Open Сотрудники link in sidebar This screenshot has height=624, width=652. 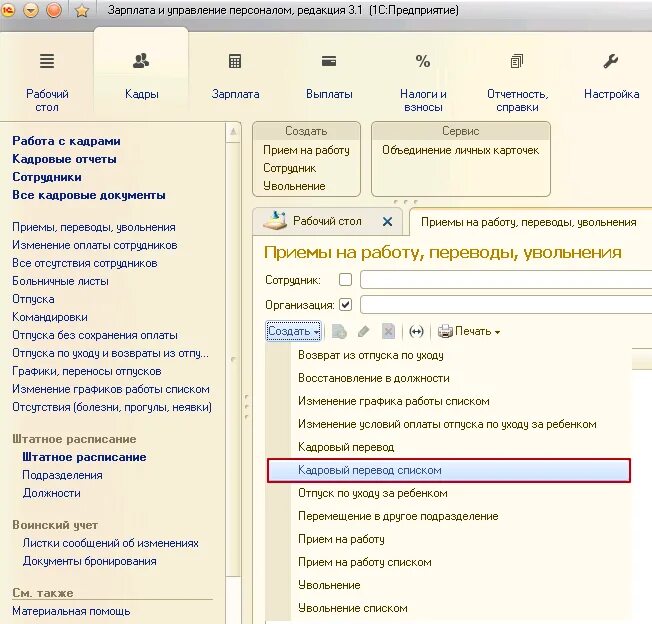pos(47,177)
